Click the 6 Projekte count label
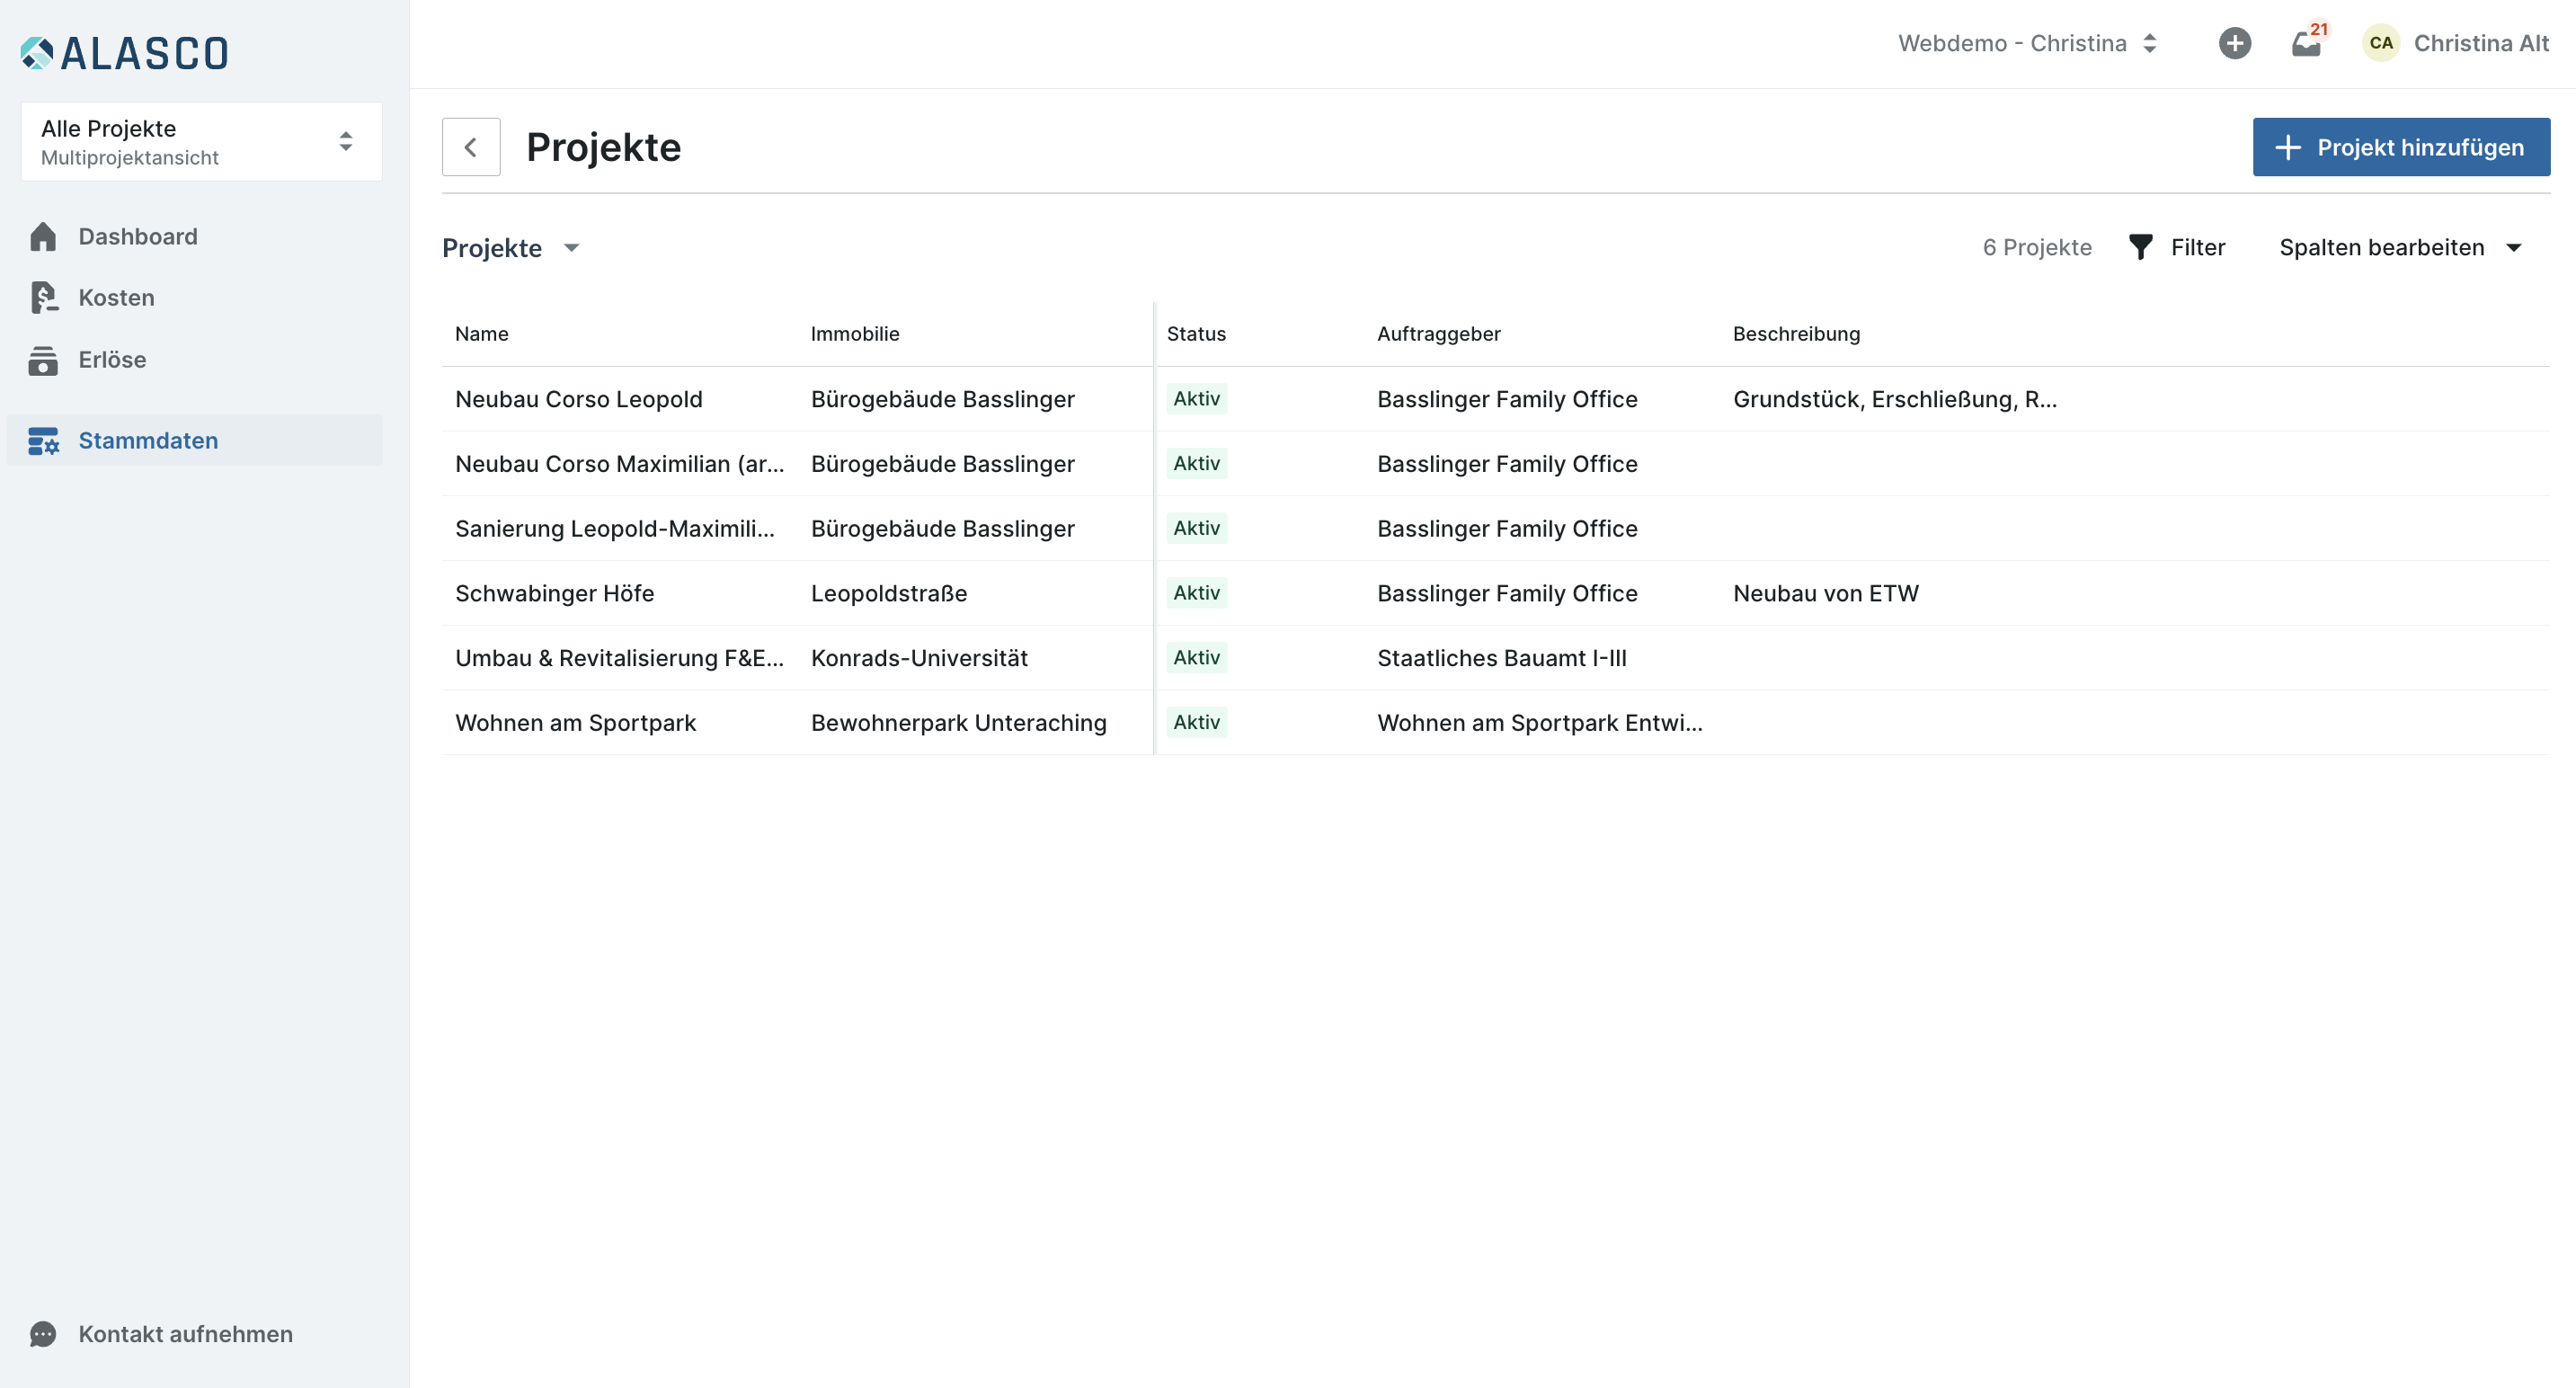This screenshot has width=2576, height=1388. (2036, 247)
